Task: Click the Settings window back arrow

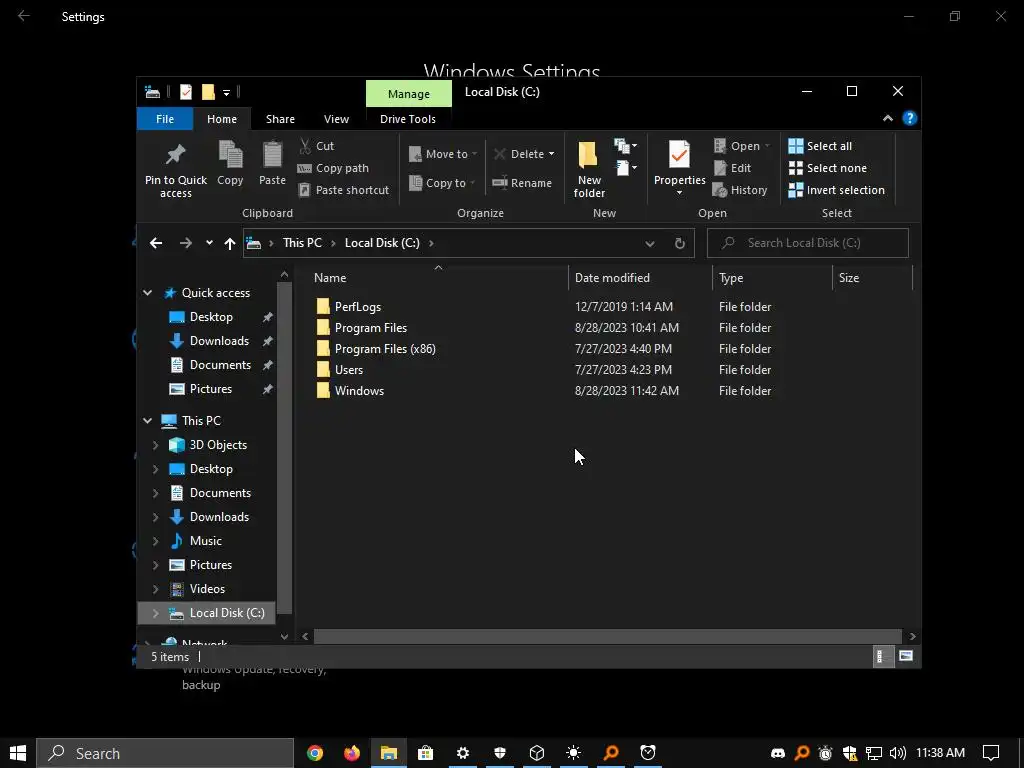Action: [x=24, y=16]
